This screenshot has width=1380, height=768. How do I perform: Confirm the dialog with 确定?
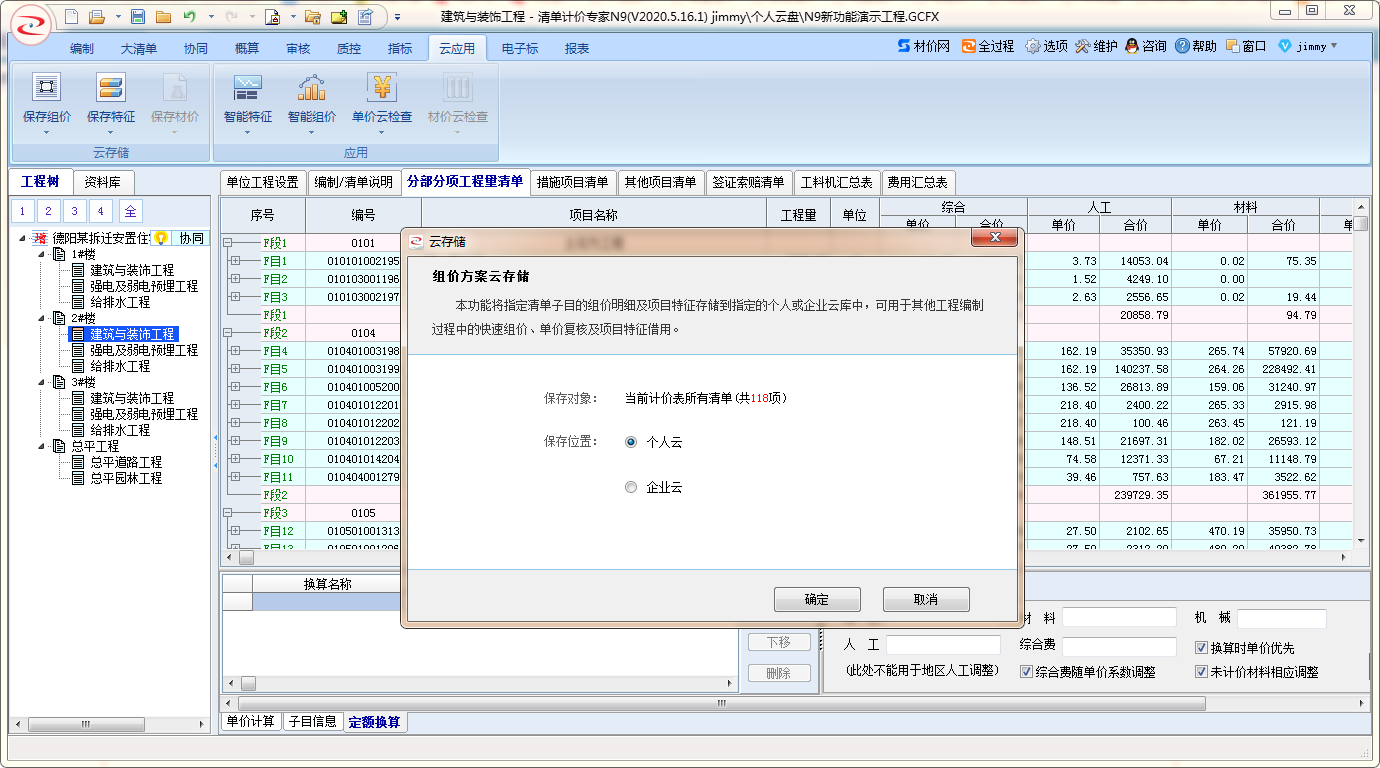817,599
